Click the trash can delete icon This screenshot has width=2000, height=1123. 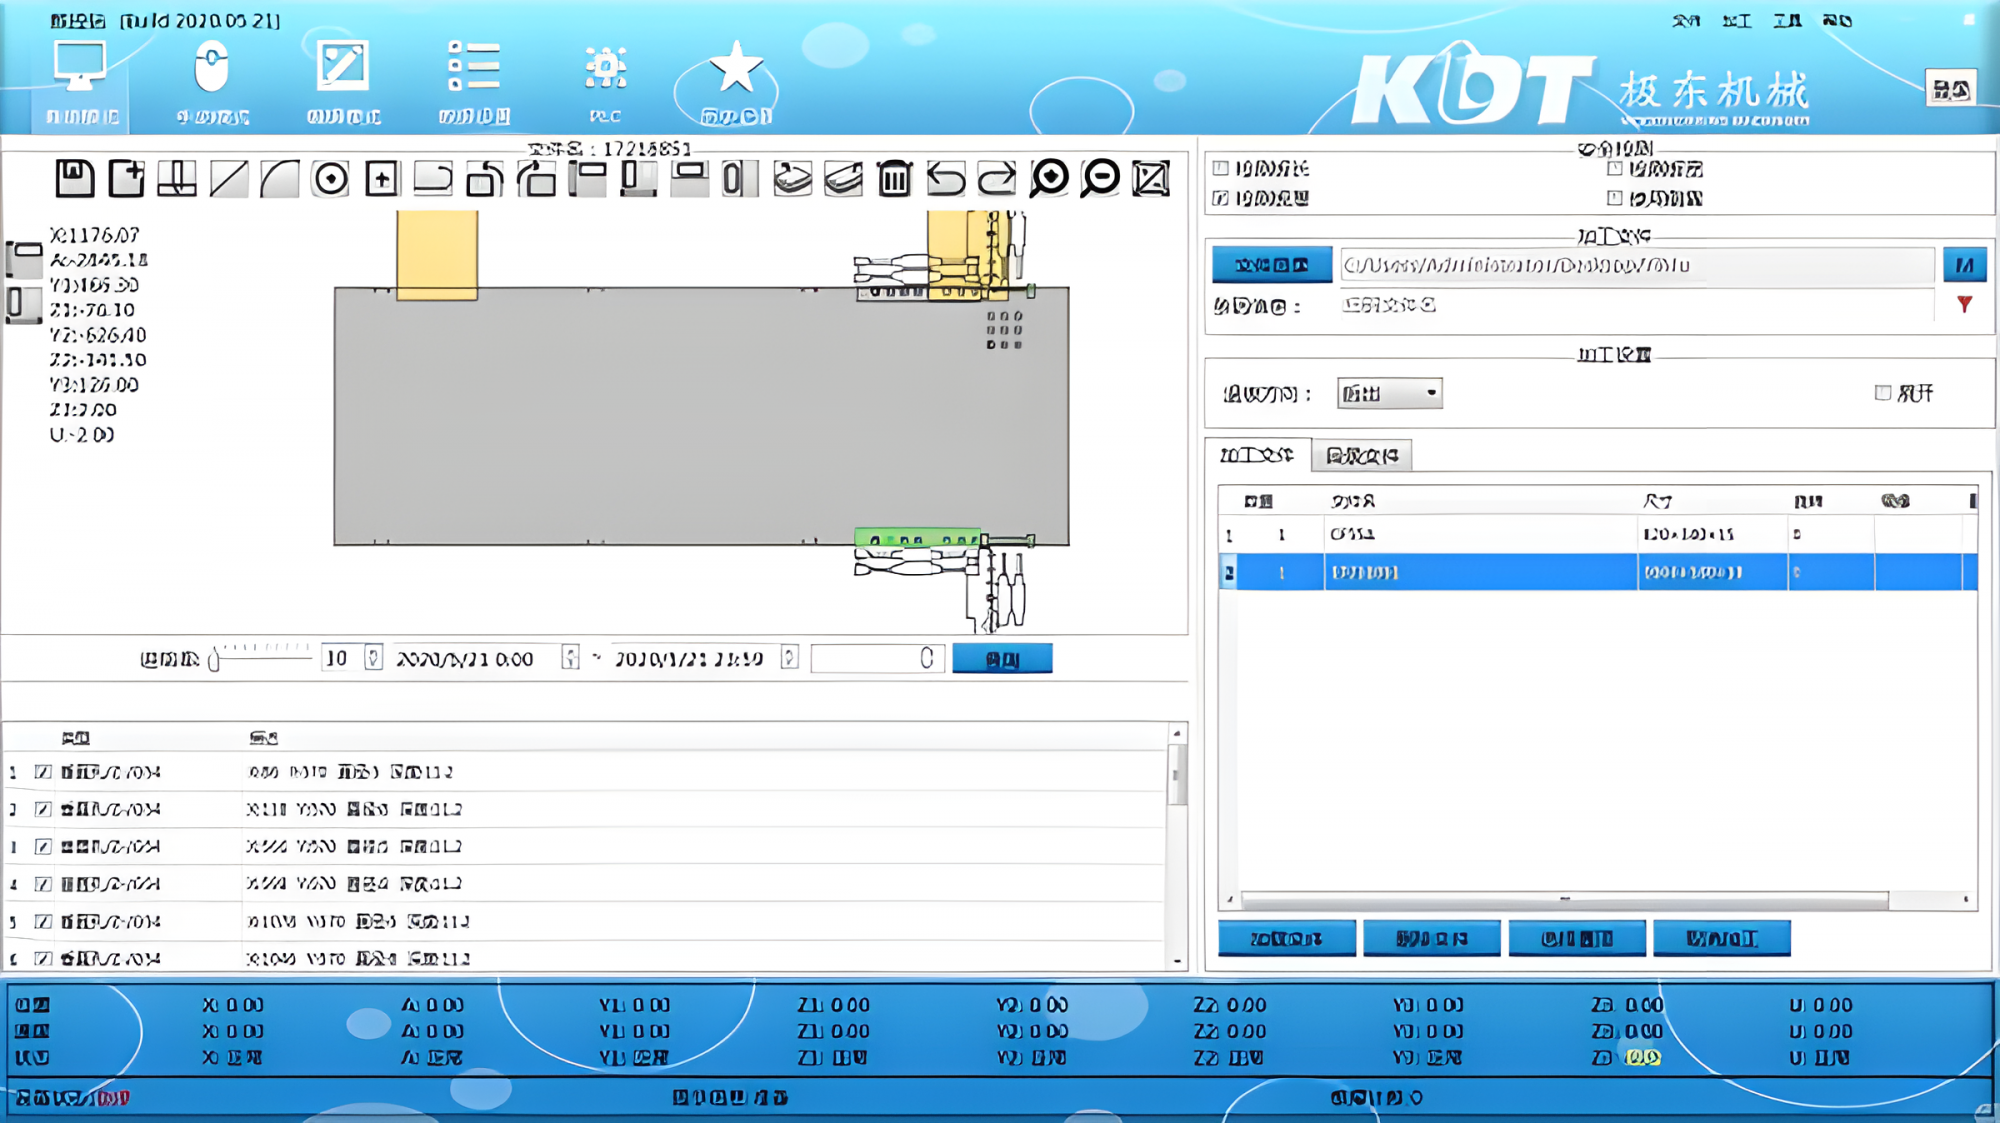pyautogui.click(x=894, y=179)
